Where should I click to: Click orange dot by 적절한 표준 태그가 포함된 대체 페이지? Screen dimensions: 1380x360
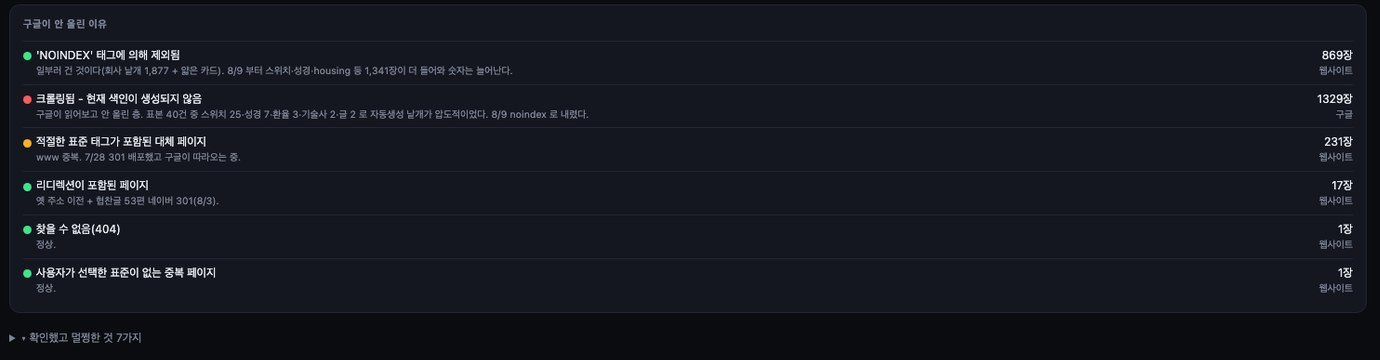(x=27, y=143)
